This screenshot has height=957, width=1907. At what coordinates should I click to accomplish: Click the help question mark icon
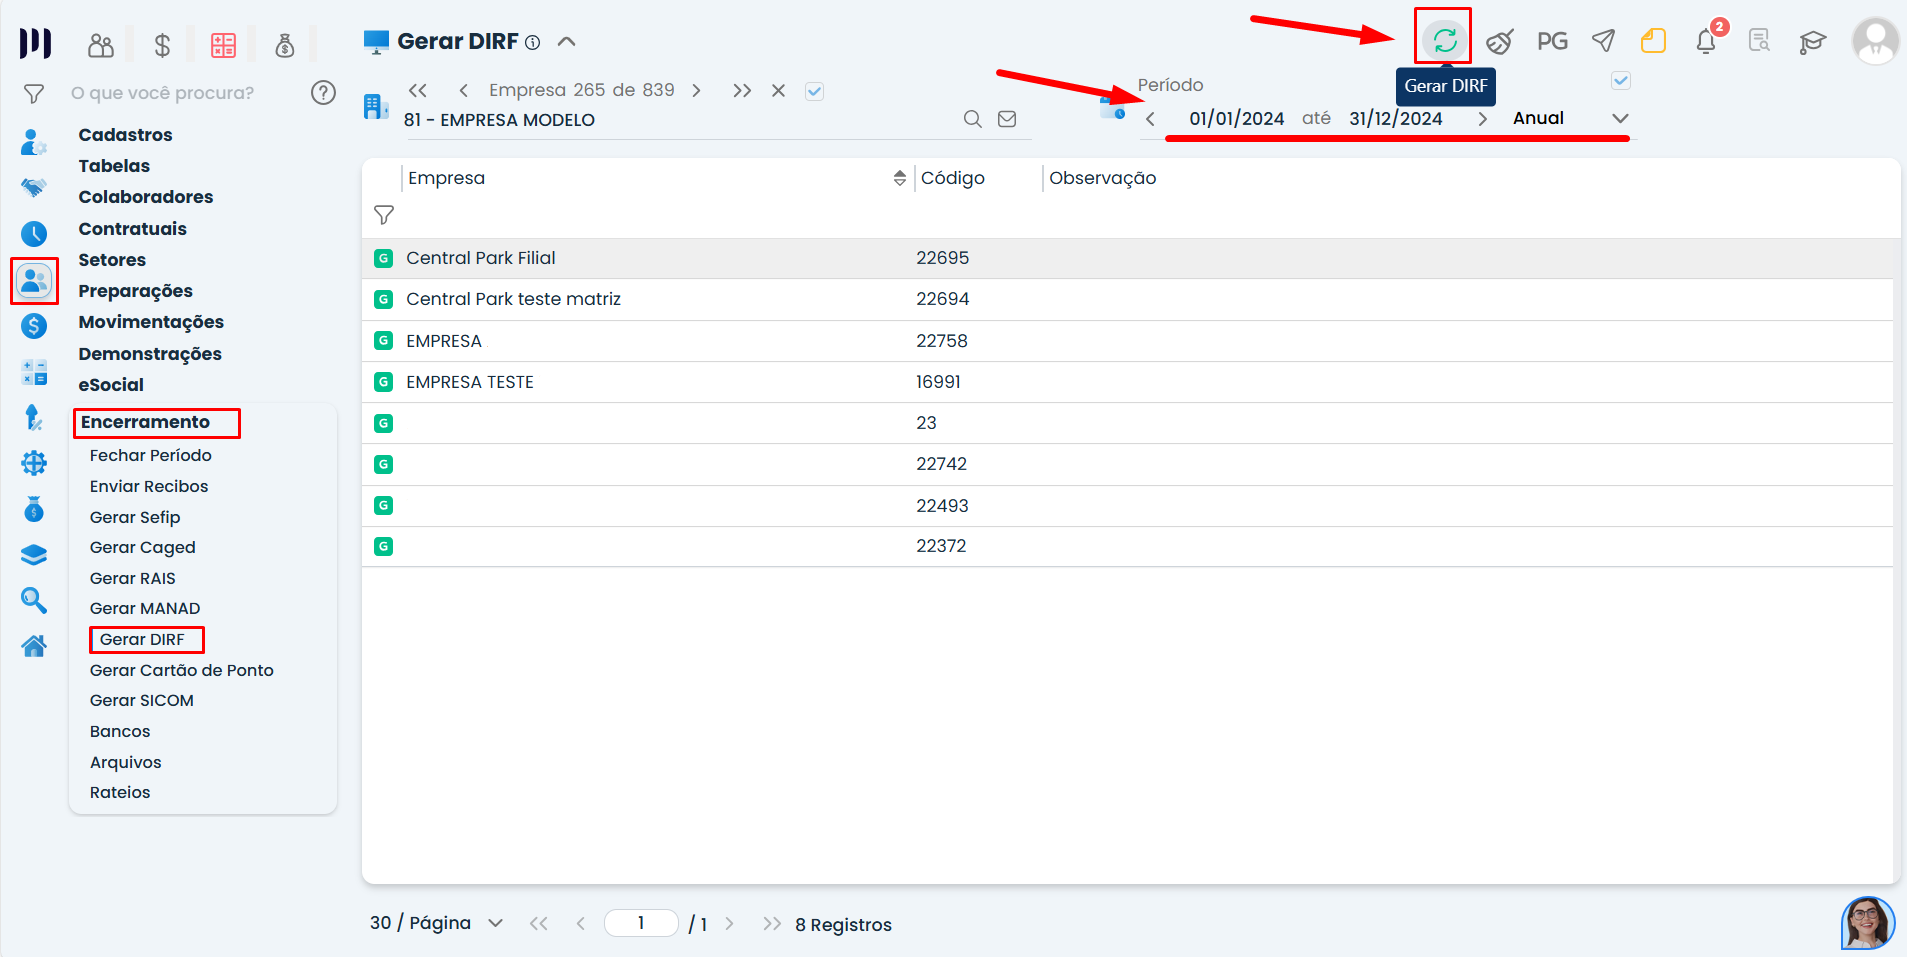[x=323, y=93]
